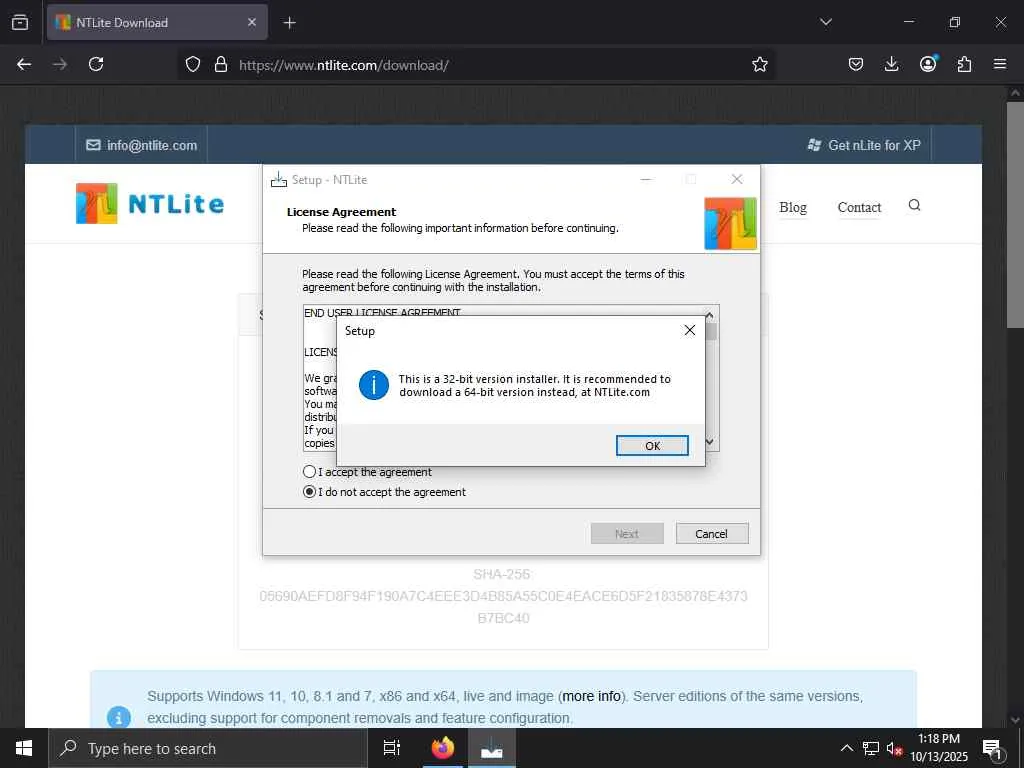Click the info@ntlite.com email link

click(x=142, y=145)
